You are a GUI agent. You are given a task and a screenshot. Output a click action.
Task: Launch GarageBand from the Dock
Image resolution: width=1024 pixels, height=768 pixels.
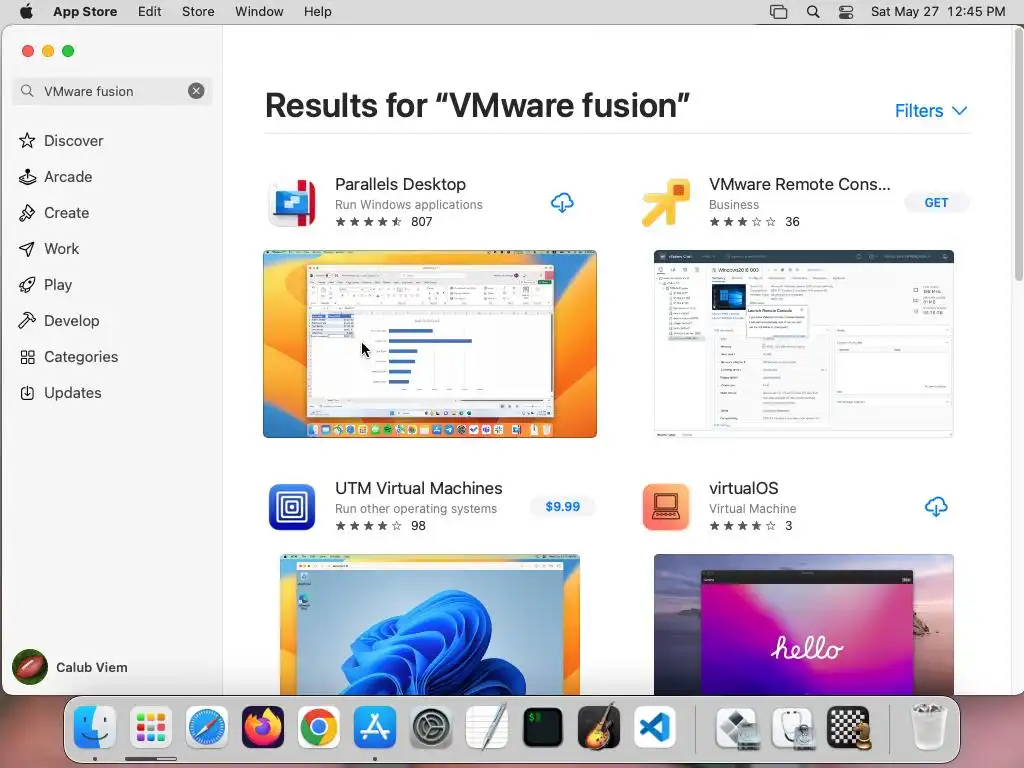tap(599, 727)
